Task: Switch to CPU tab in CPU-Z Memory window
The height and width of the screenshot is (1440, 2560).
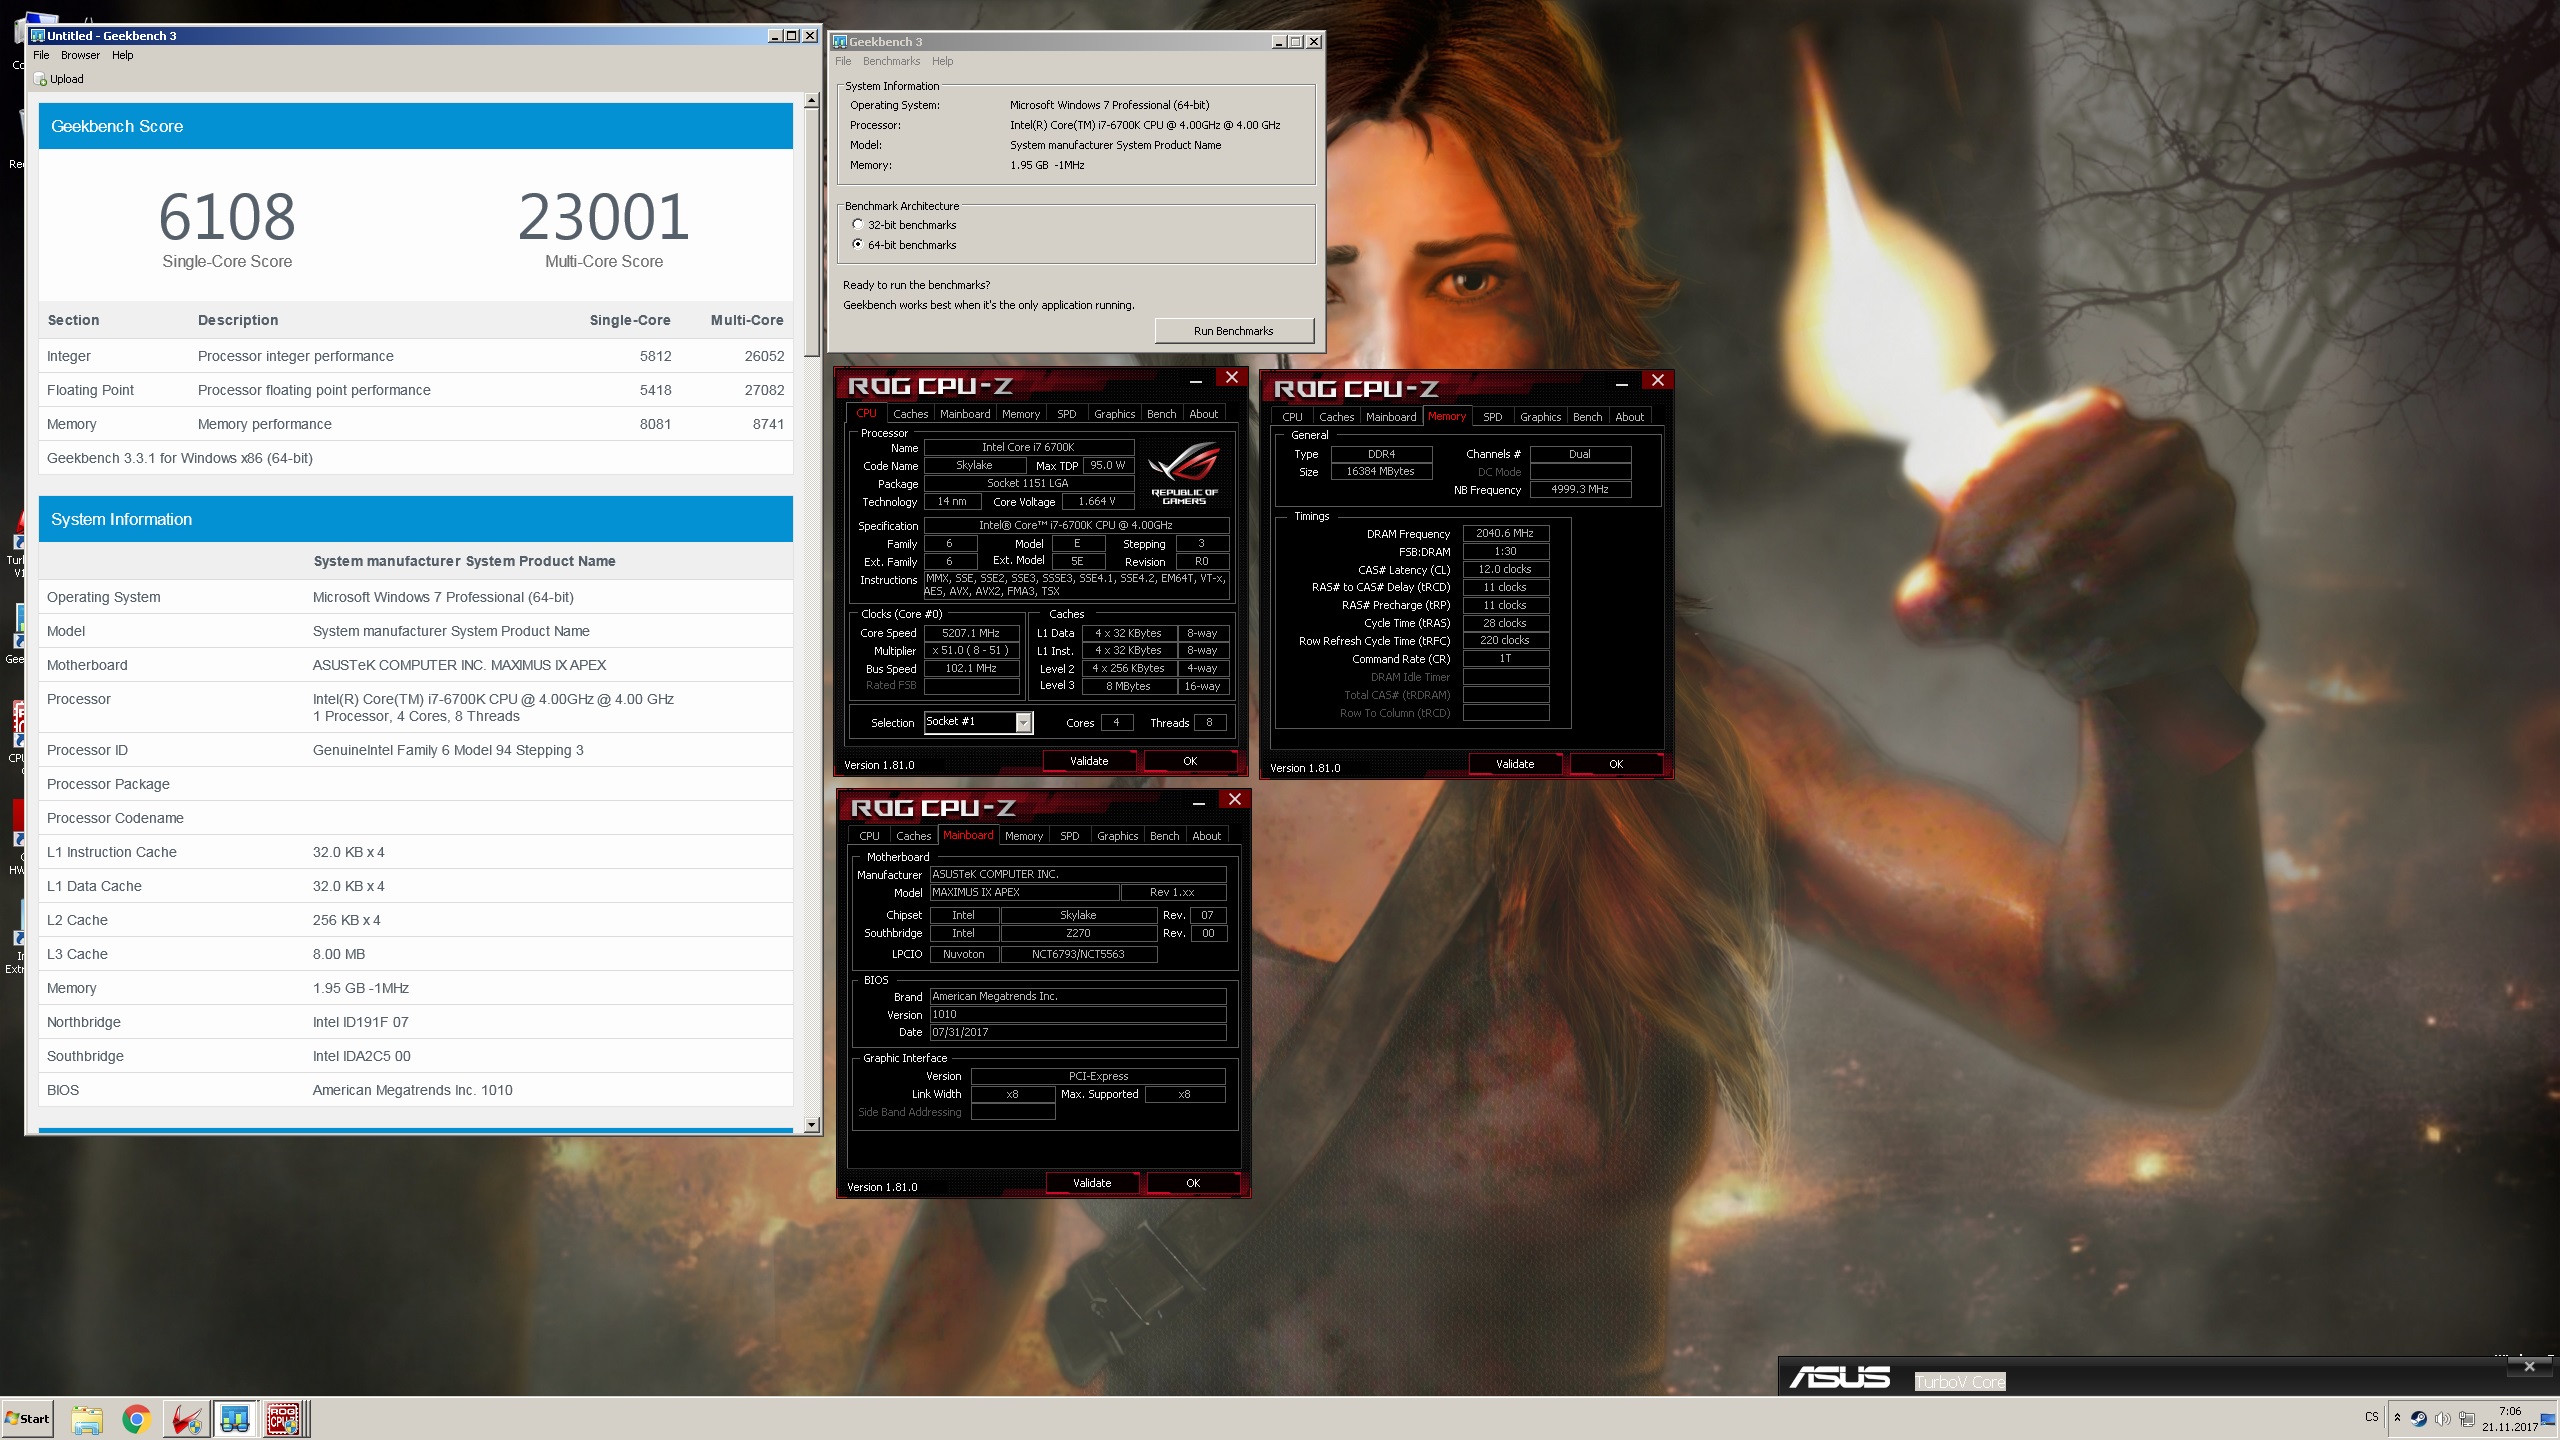Action: point(1292,417)
